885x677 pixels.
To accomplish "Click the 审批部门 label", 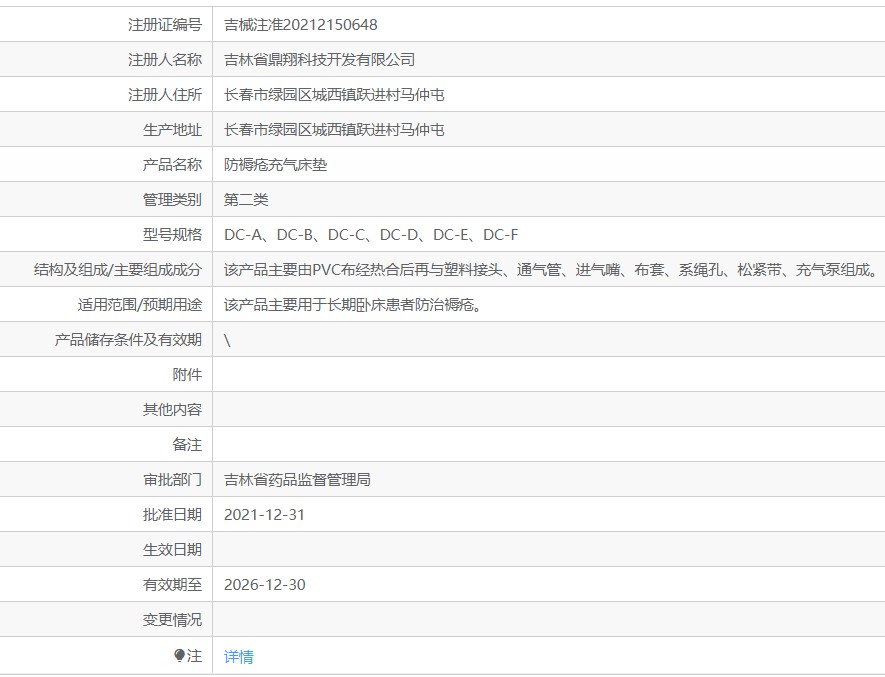I will click(172, 480).
